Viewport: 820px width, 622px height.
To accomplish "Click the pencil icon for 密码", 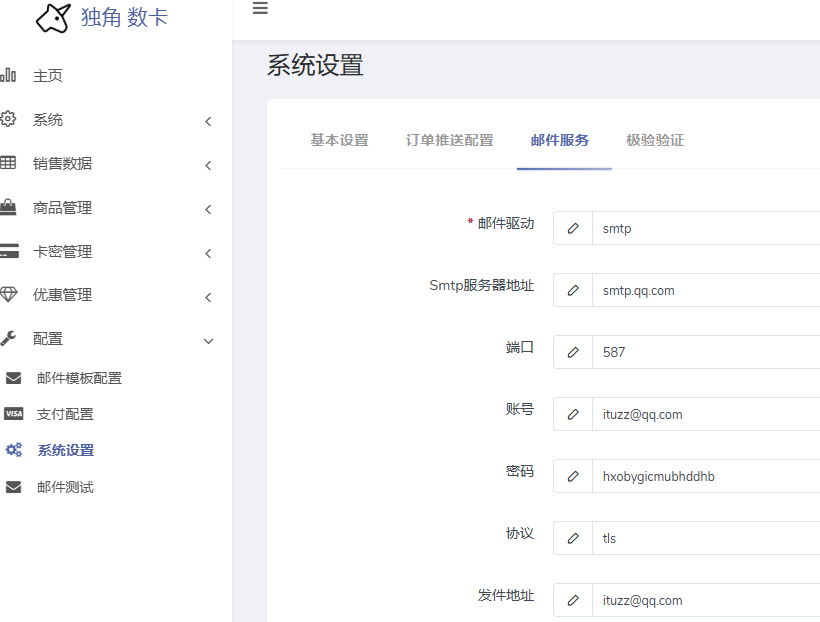I will tap(573, 476).
